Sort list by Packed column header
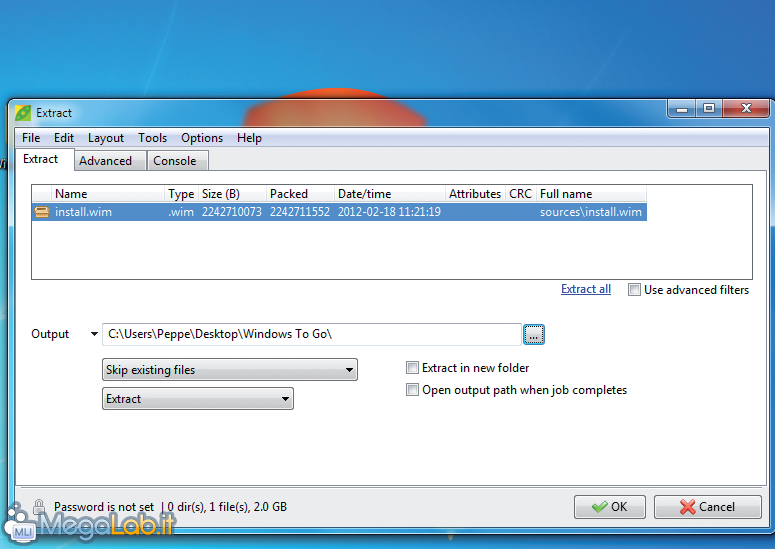The image size is (775, 549). pyautogui.click(x=301, y=194)
